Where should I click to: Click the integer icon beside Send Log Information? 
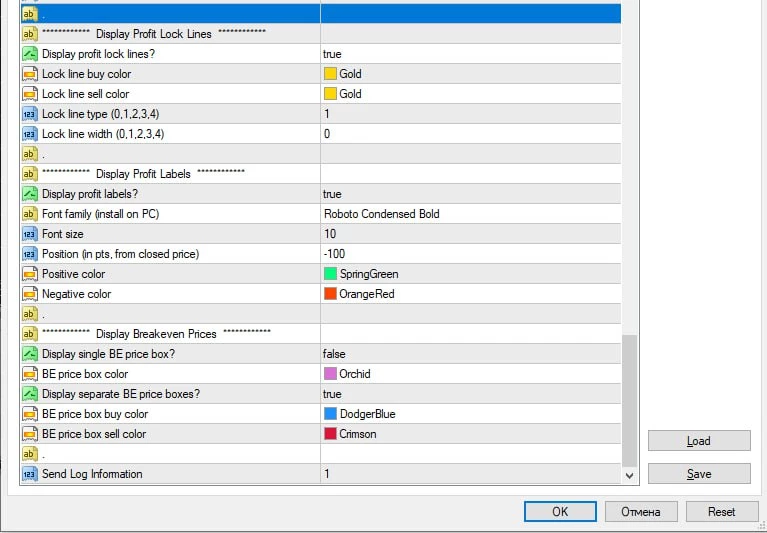30,474
